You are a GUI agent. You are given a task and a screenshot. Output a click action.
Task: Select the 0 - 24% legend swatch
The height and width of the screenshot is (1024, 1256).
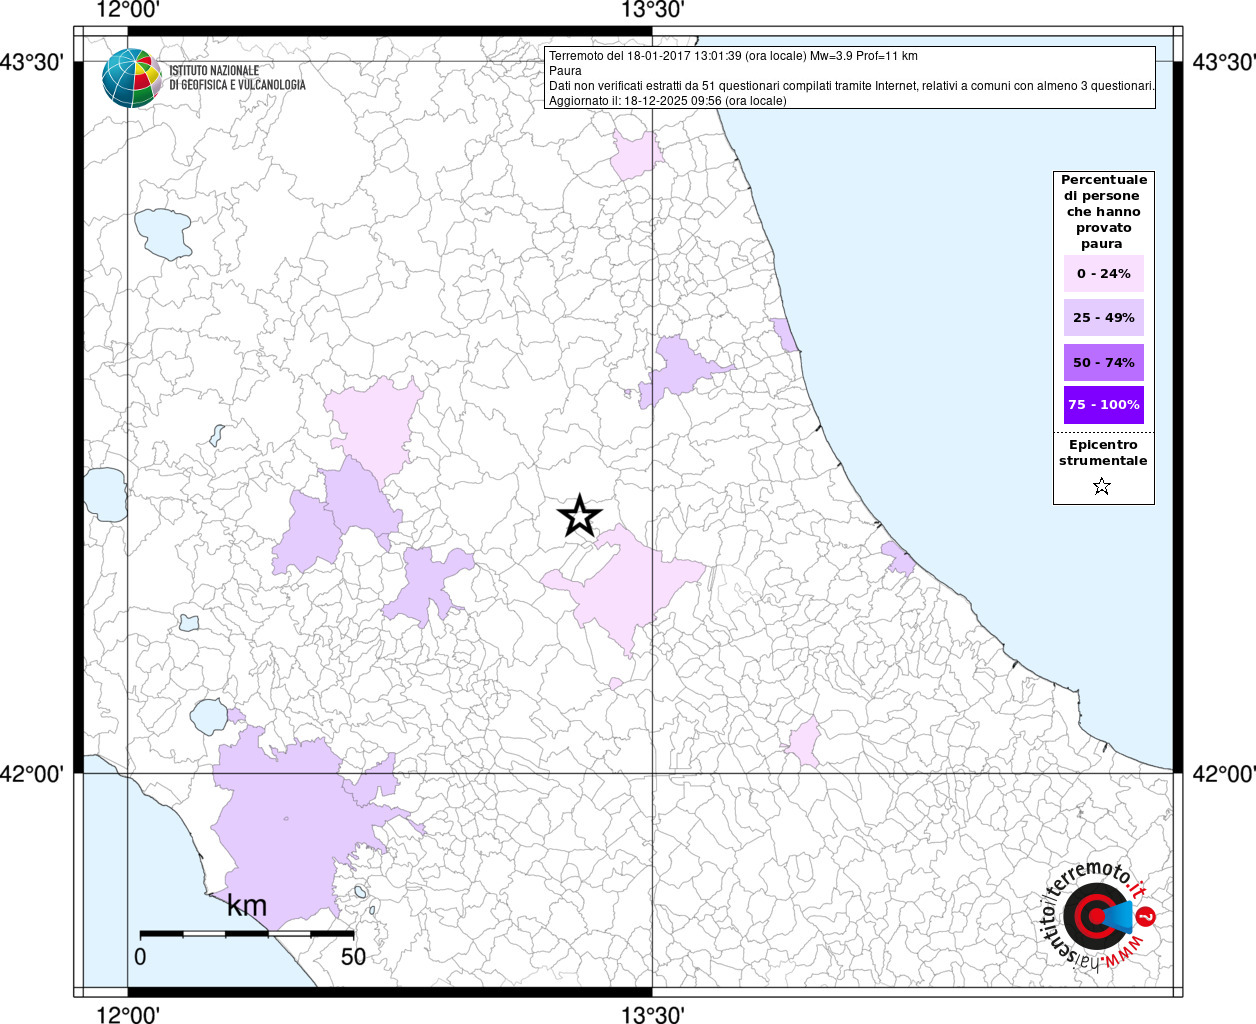pyautogui.click(x=1103, y=274)
